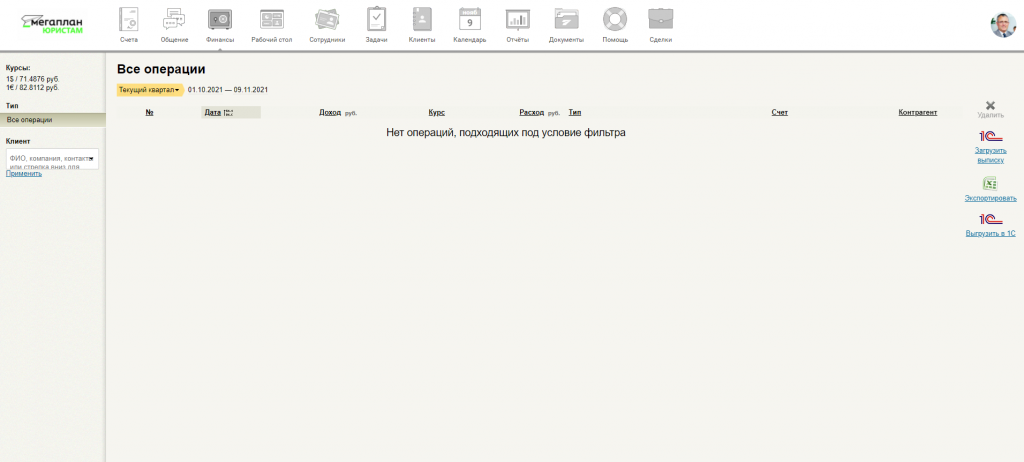Switch to the Финансы section
Screen dimensions: 1024x462
(x=220, y=20)
